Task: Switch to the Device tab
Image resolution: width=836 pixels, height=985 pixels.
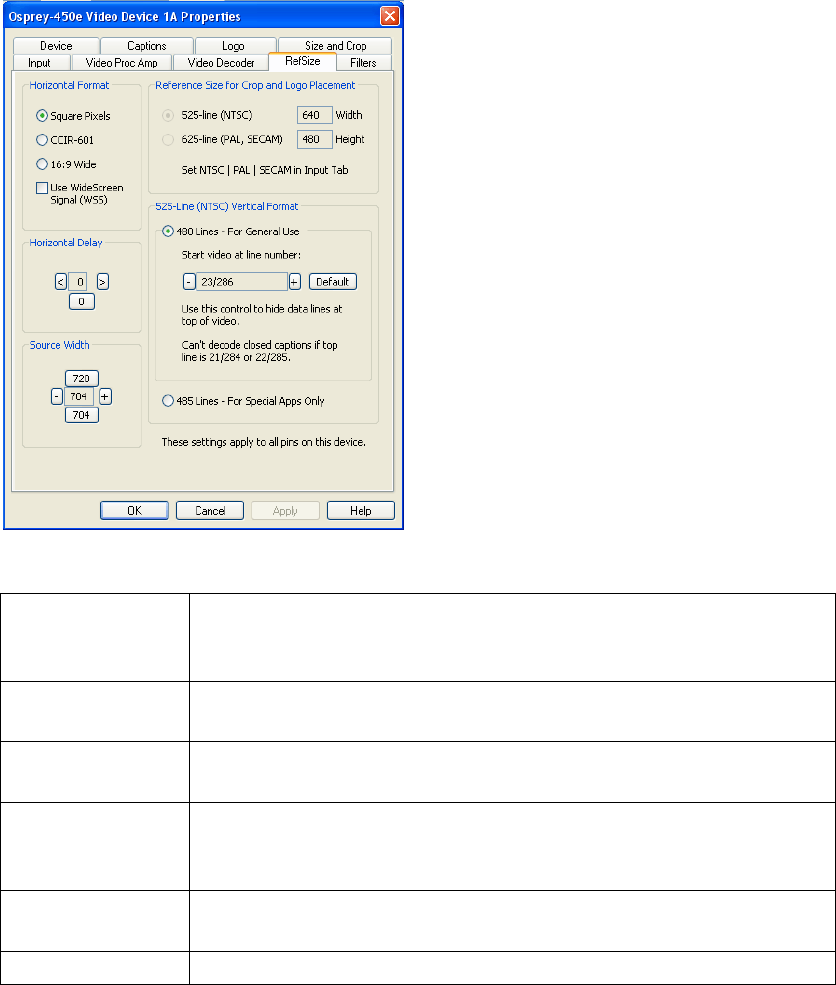Action: click(56, 46)
